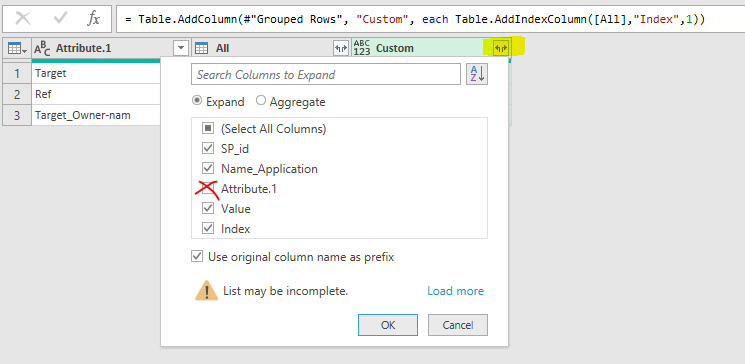The height and width of the screenshot is (364, 745).
Task: Select the Expand radio option
Action: click(x=196, y=101)
